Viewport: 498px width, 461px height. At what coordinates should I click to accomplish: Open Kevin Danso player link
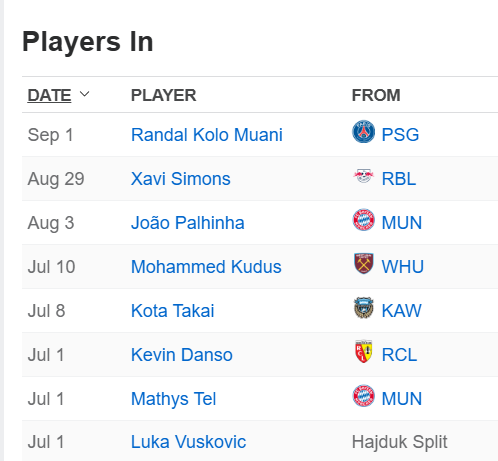click(182, 355)
